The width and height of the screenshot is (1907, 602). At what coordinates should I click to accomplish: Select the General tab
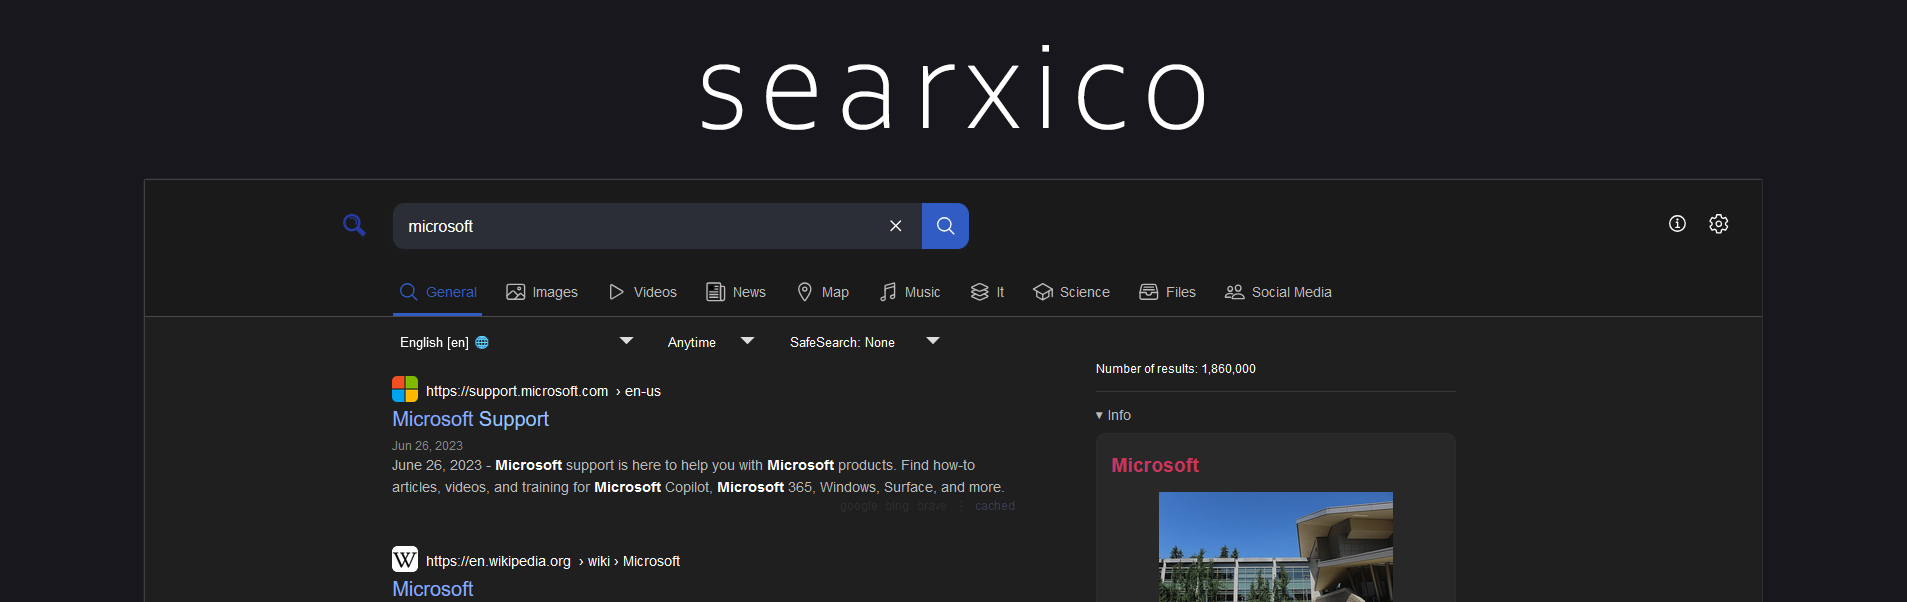438,292
